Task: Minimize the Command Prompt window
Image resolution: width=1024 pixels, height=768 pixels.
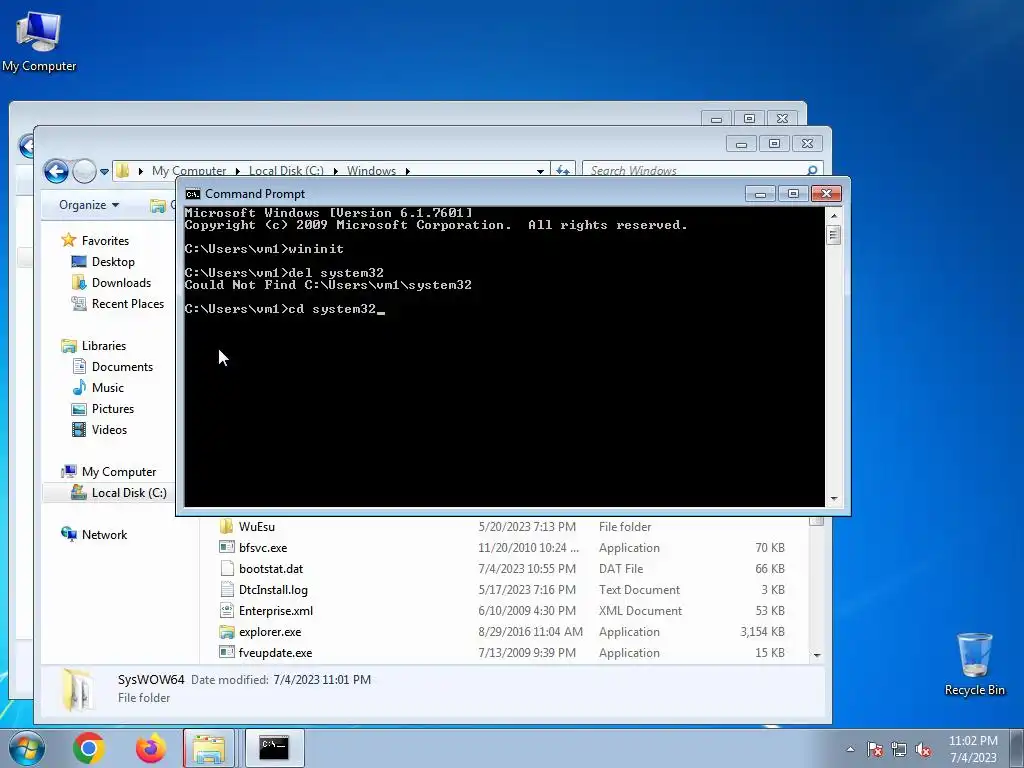Action: 760,193
